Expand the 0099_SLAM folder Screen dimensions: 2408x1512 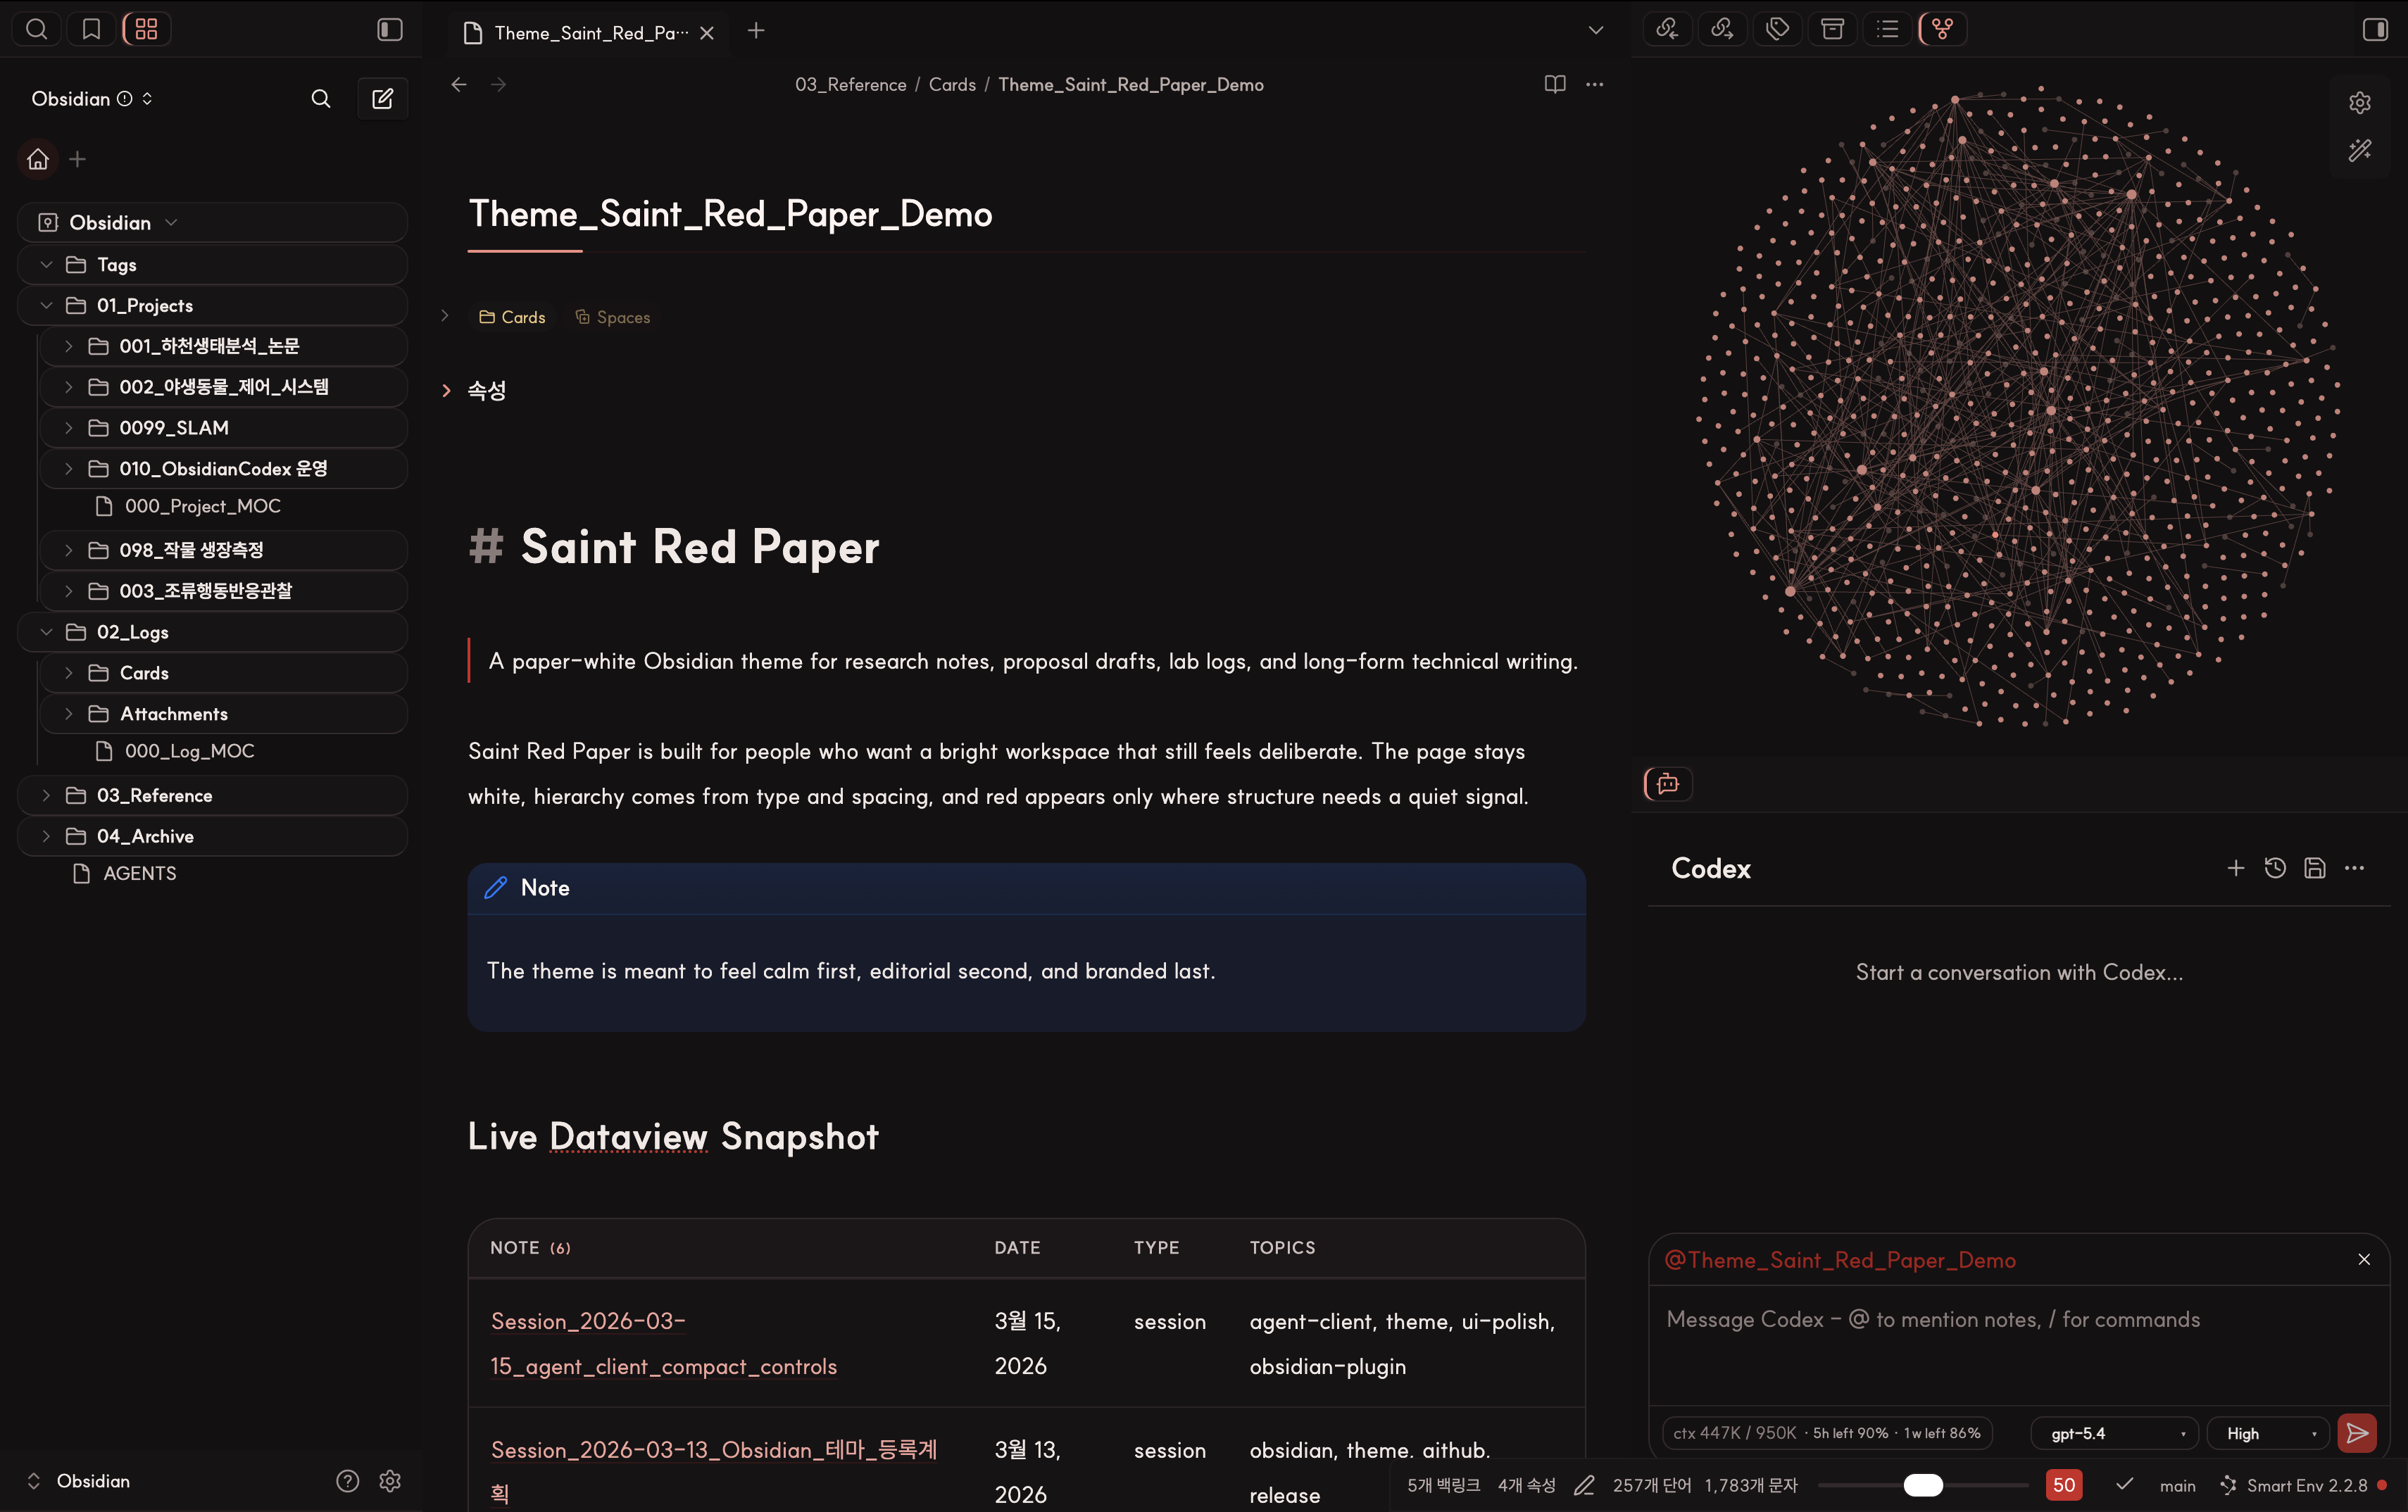(69, 428)
